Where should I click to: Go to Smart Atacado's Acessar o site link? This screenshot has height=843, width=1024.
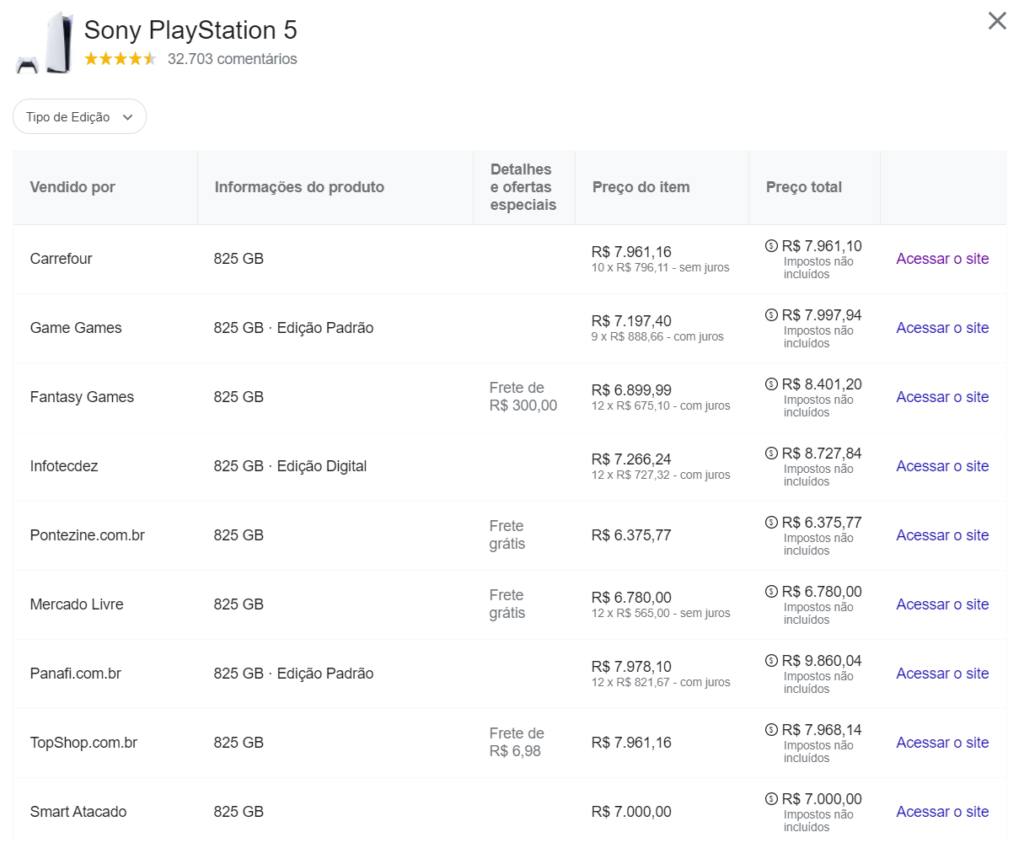click(942, 812)
